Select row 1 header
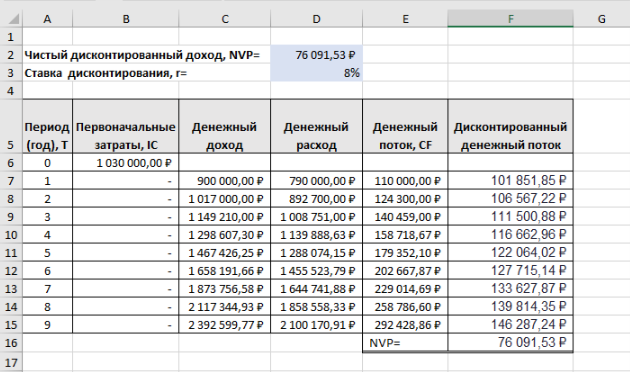The height and width of the screenshot is (372, 630). (x=11, y=37)
